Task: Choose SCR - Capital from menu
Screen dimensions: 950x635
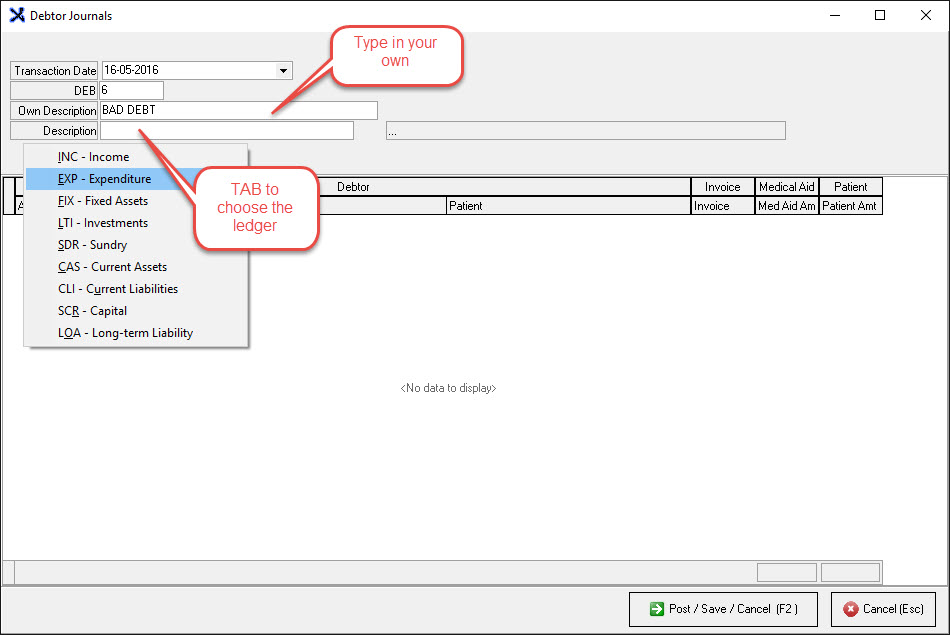Action: point(92,311)
